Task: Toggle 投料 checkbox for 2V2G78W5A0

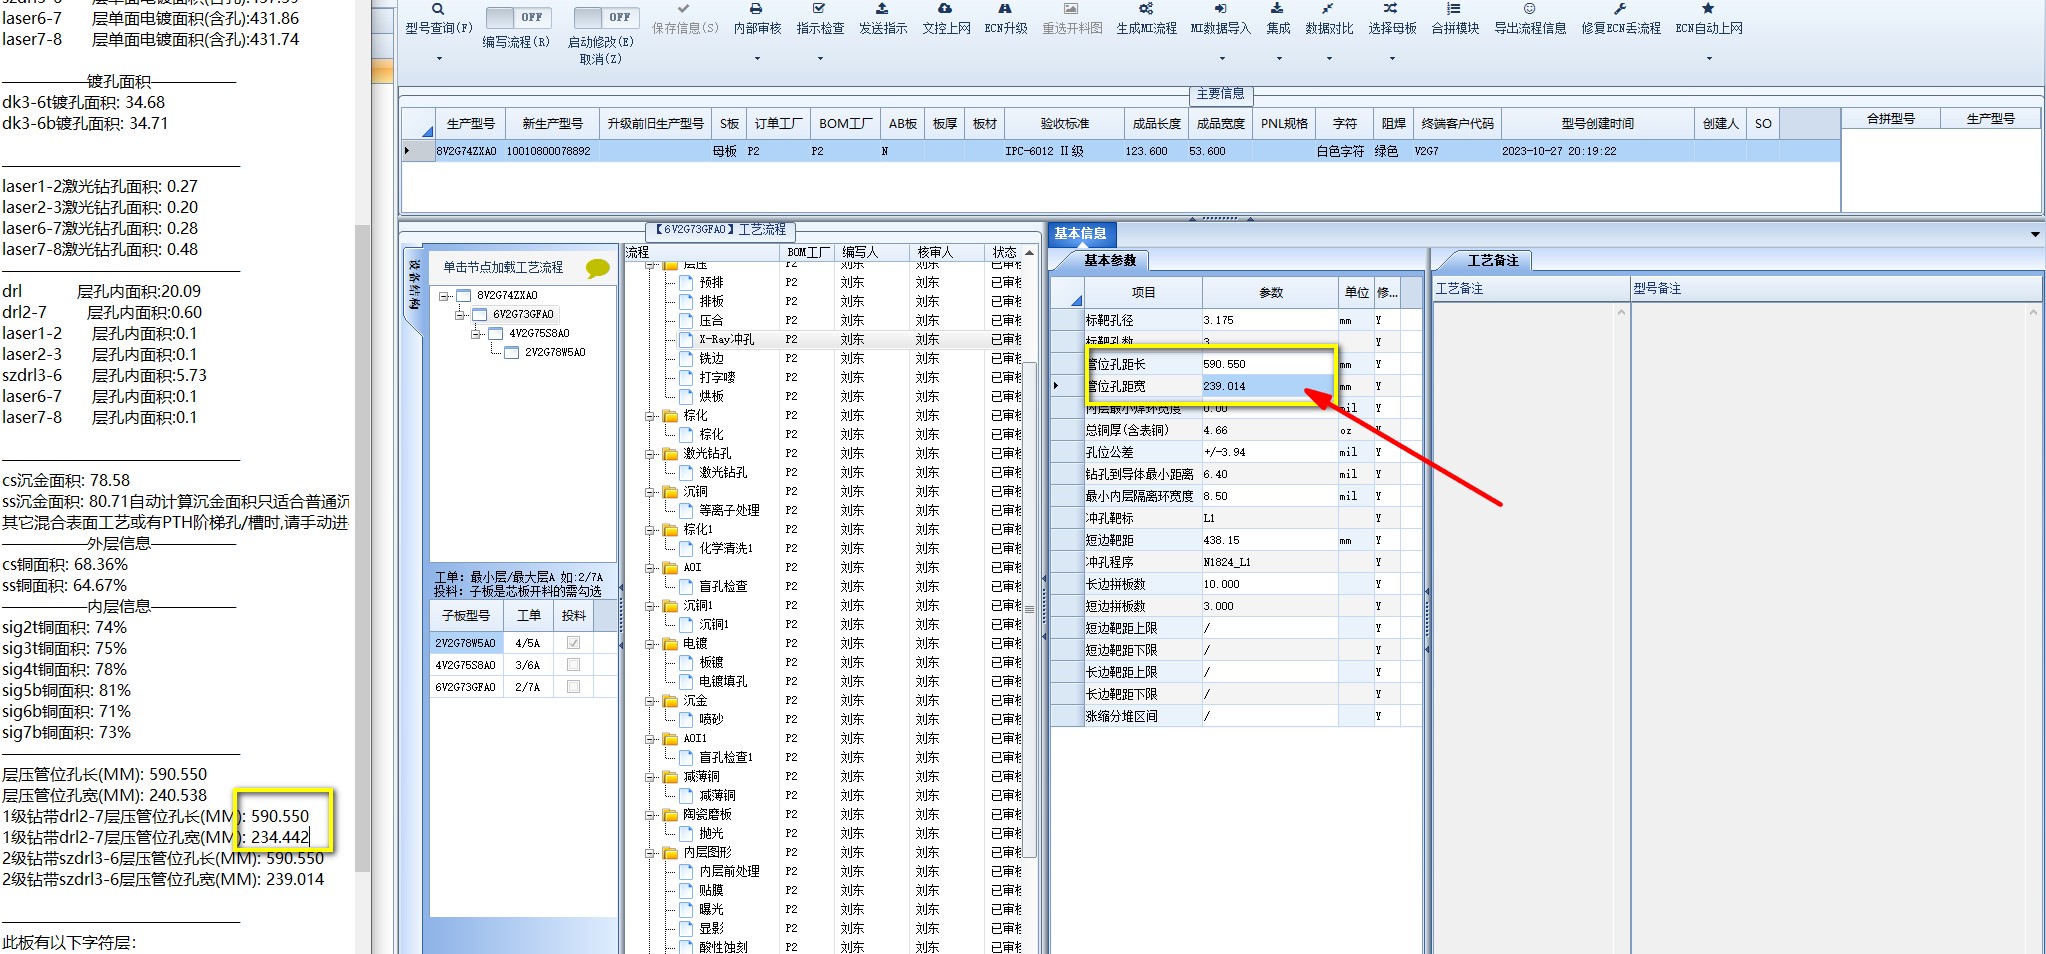Action: tap(573, 643)
